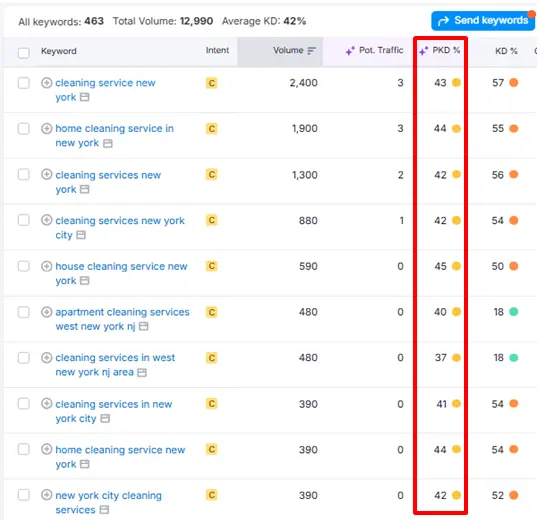Select all keywords with header checkbox

[23, 53]
